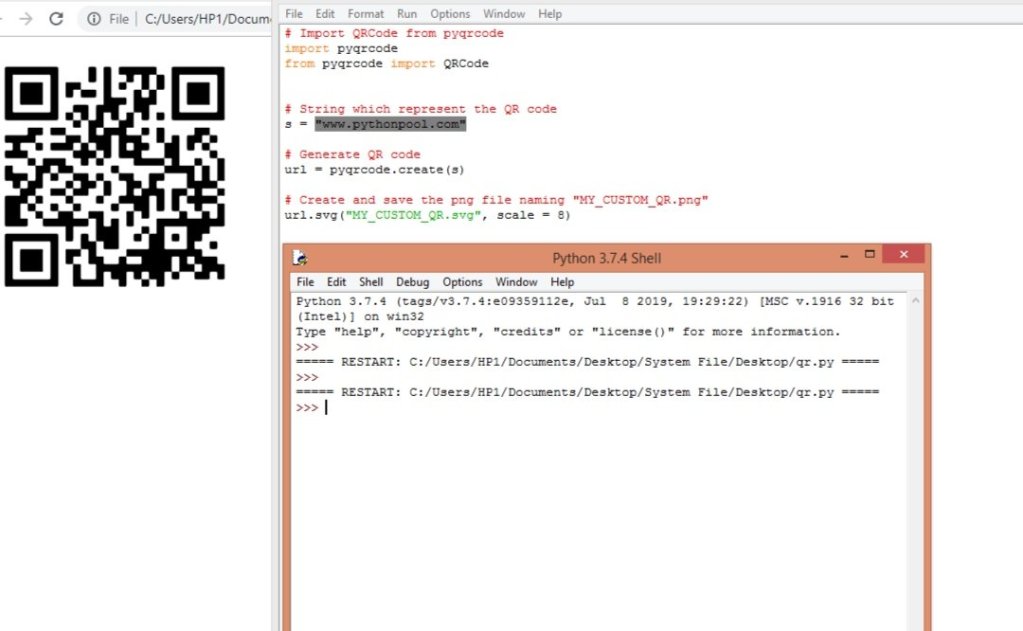This screenshot has width=1023, height=631.
Task: Click the shell line starting "Type "help""
Action: point(568,331)
